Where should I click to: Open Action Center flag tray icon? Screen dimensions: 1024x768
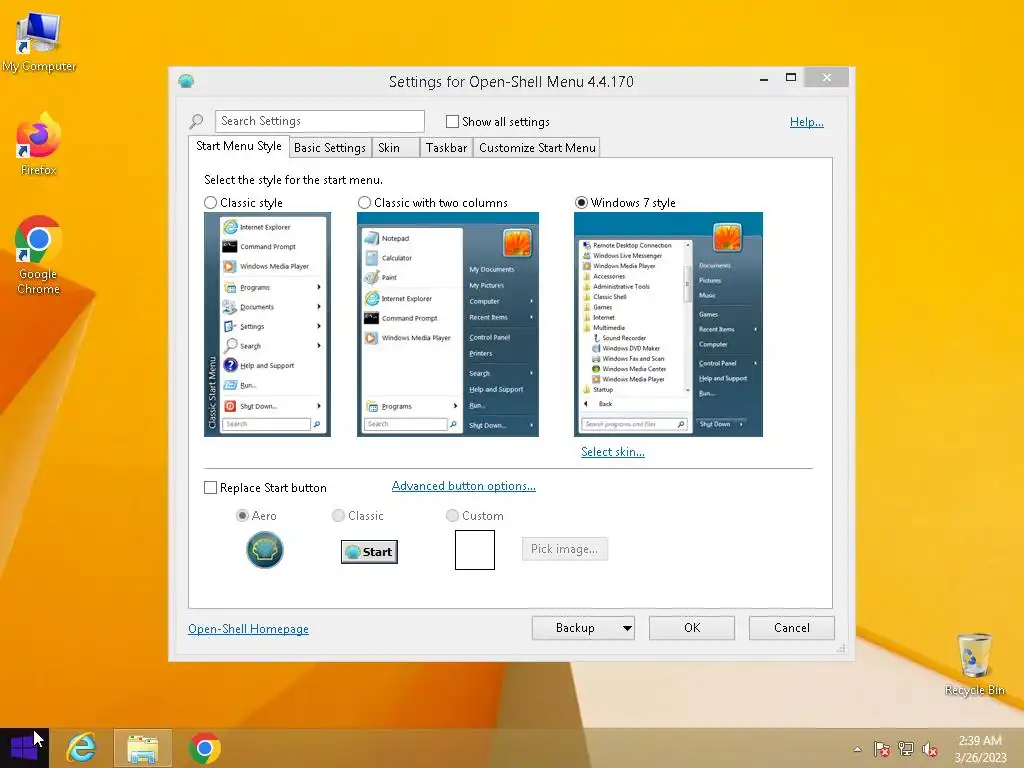882,749
